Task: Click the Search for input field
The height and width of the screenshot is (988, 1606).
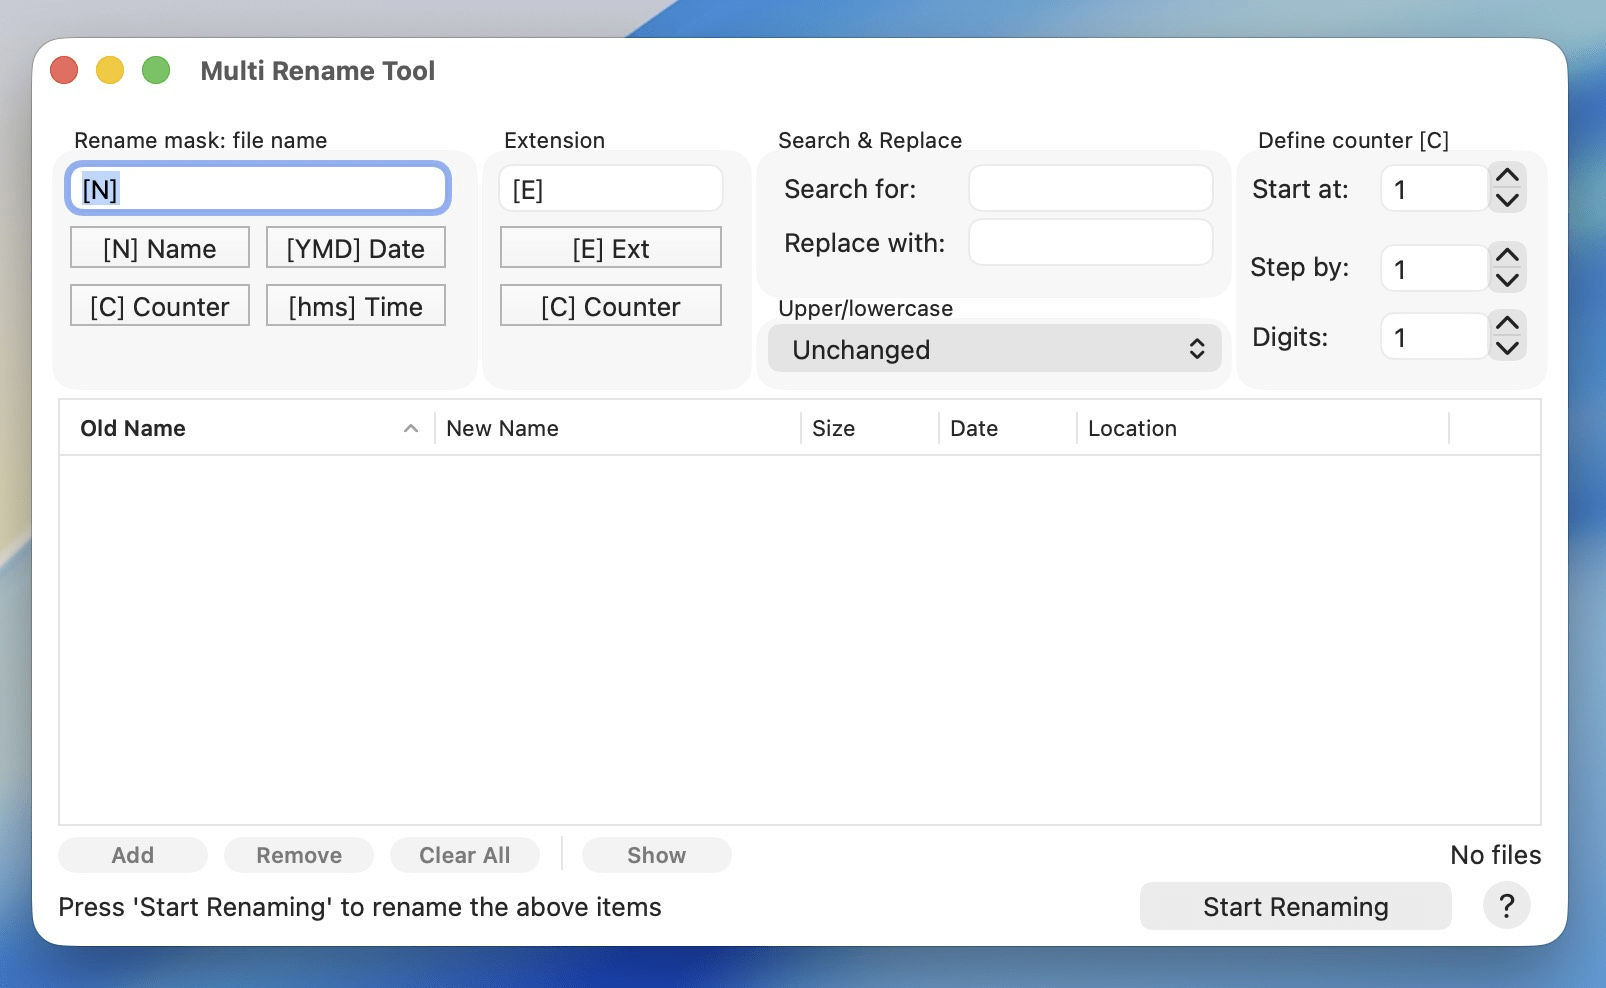Action: [x=1089, y=188]
